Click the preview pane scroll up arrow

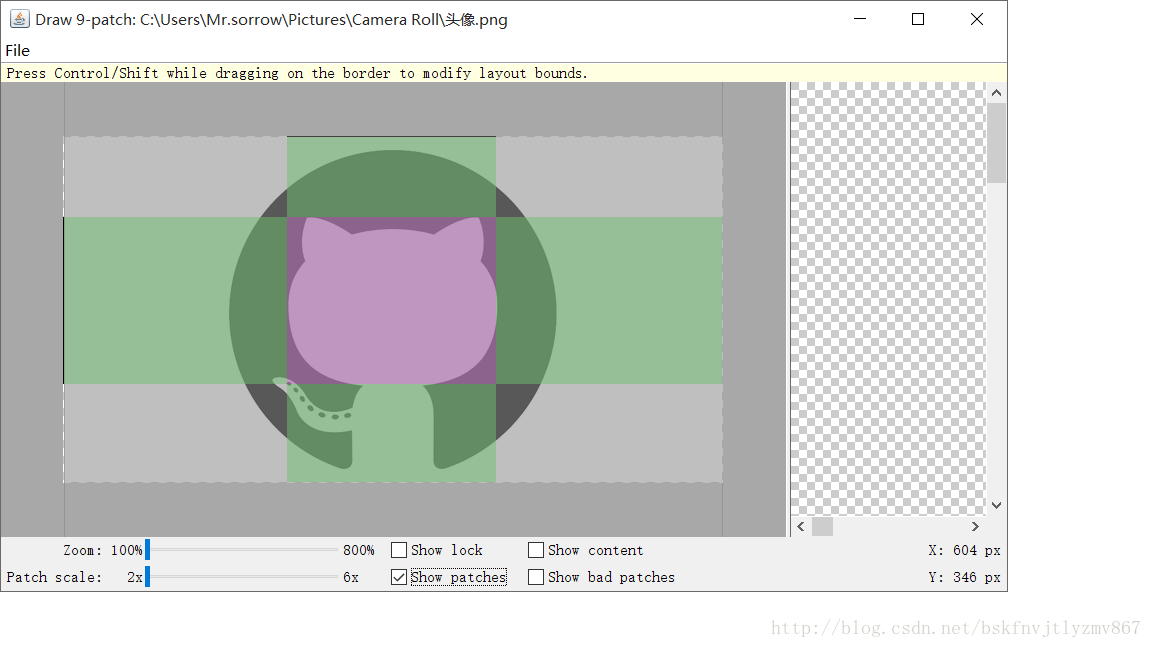pos(996,93)
